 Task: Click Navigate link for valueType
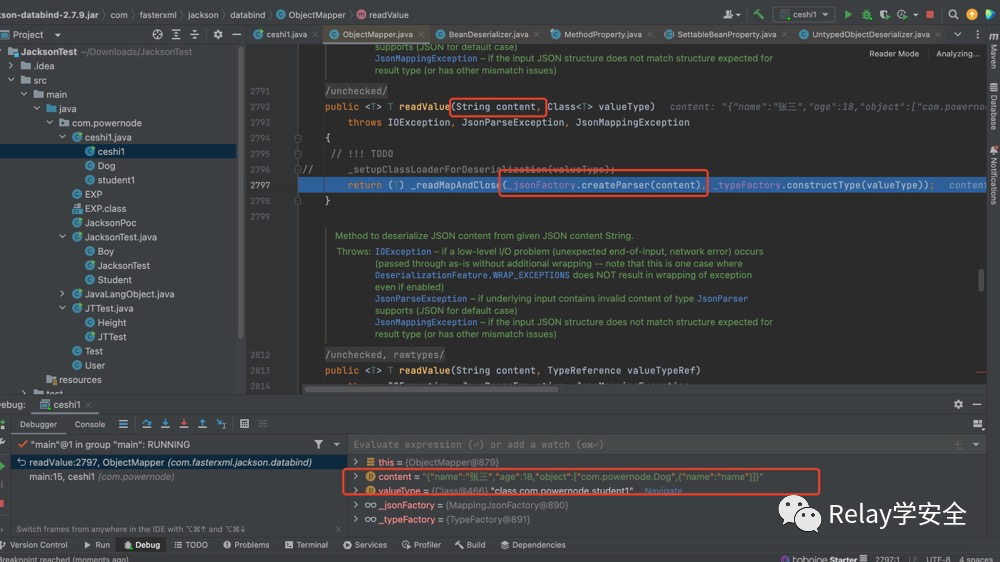(x=663, y=491)
